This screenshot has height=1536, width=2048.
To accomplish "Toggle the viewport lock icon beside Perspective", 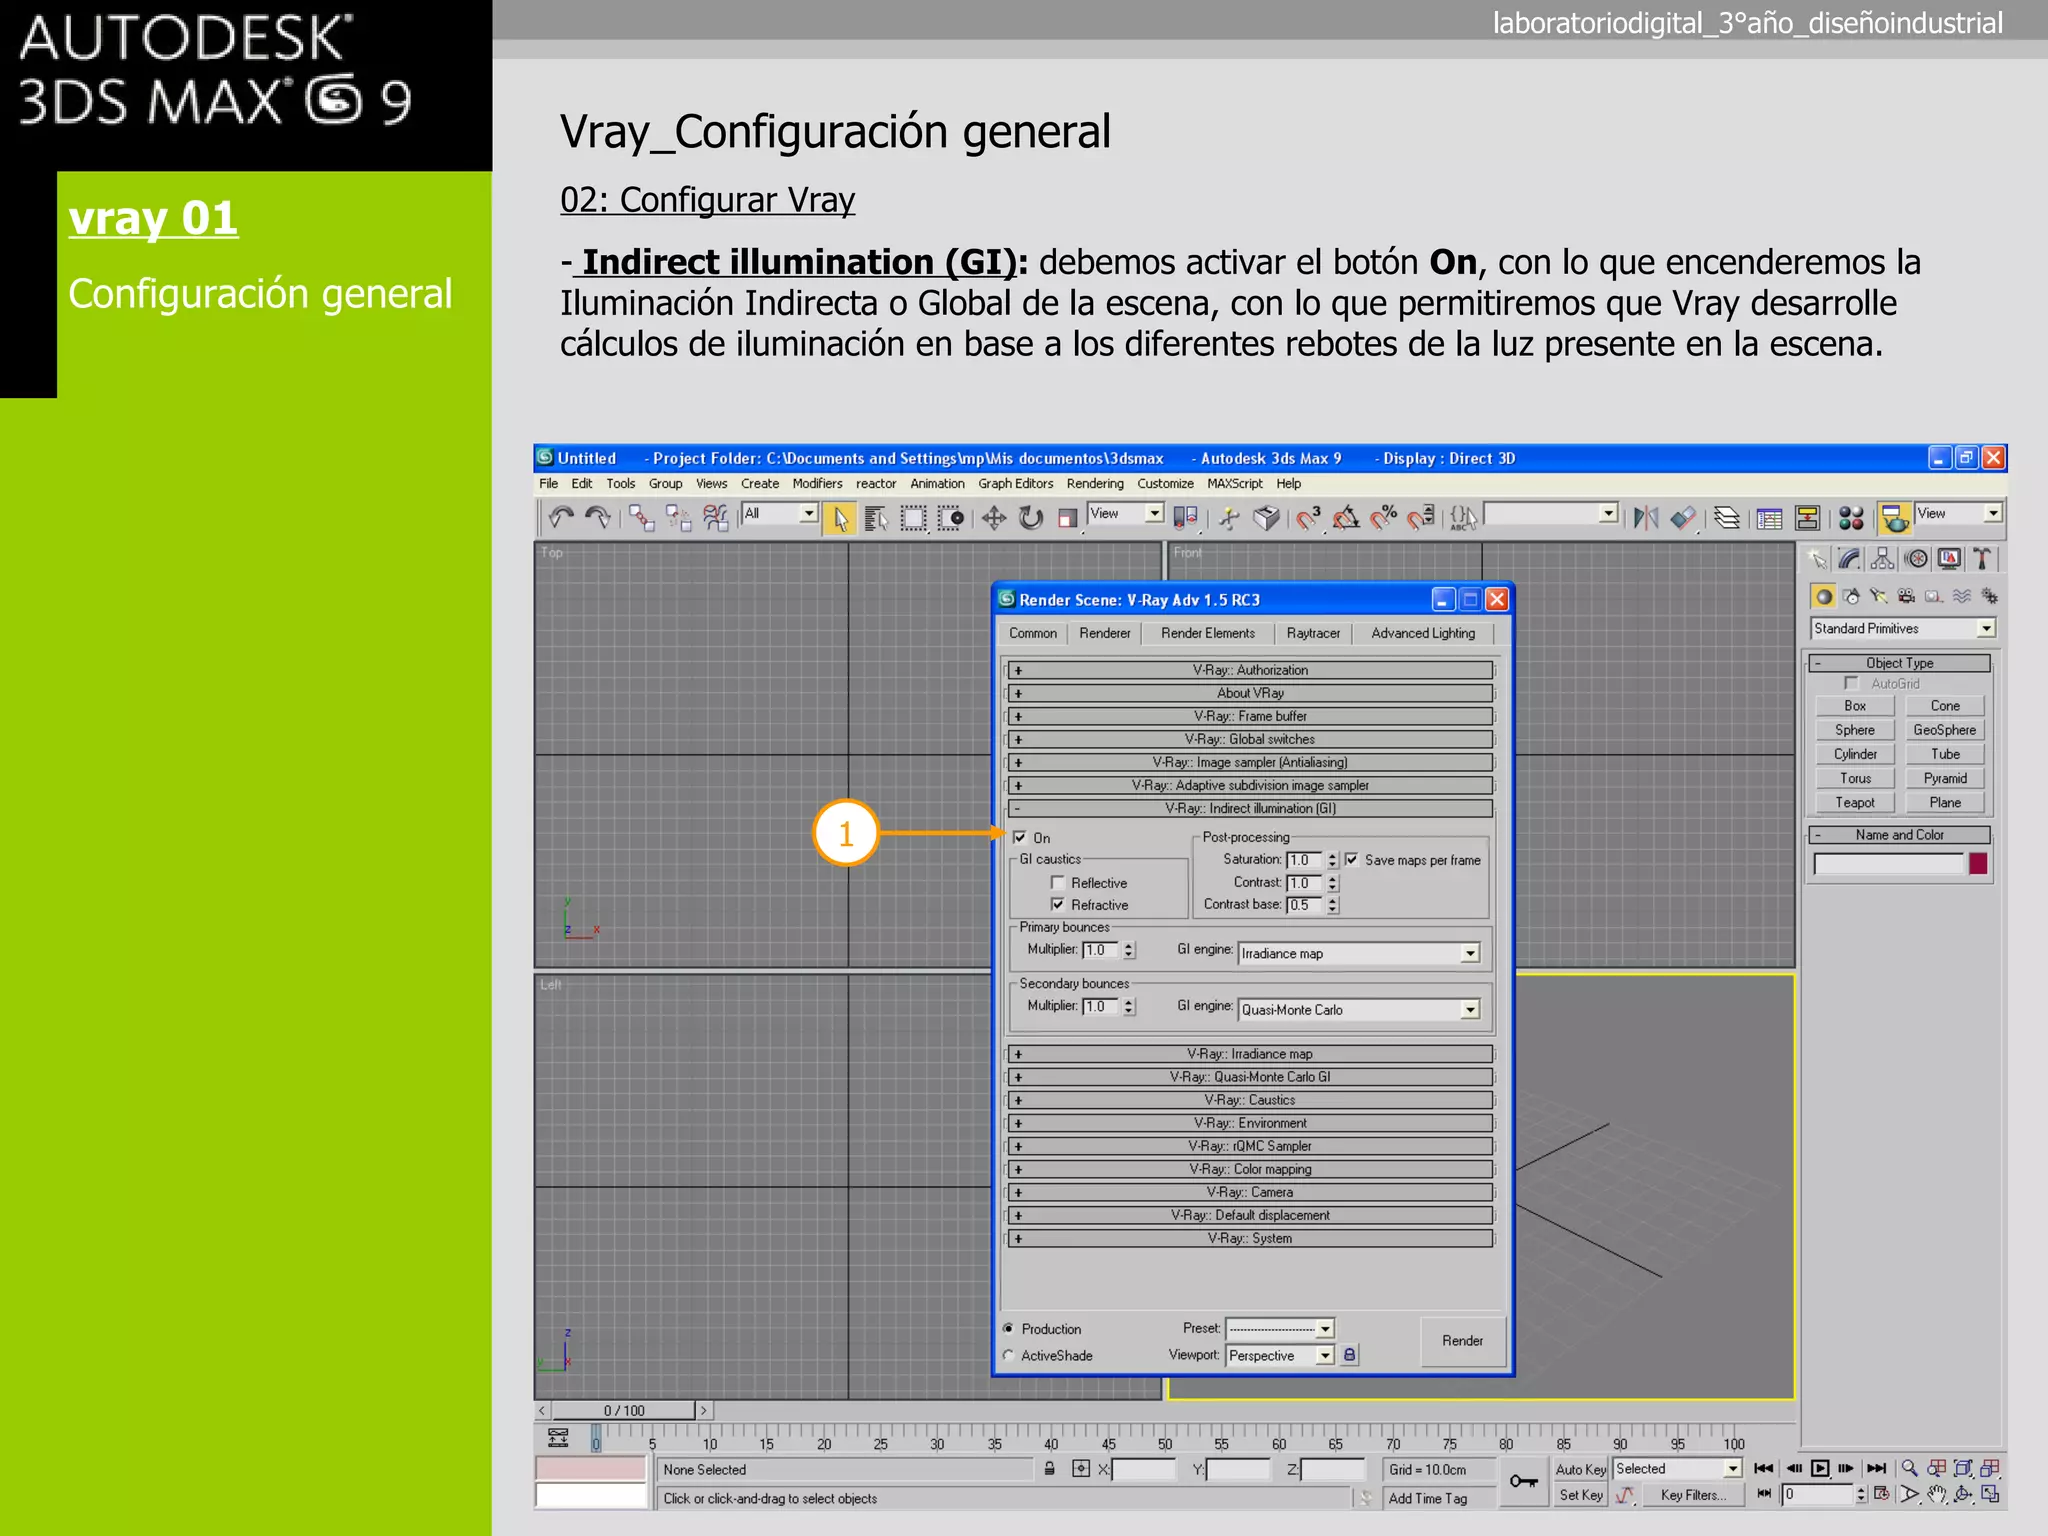I will (1349, 1355).
